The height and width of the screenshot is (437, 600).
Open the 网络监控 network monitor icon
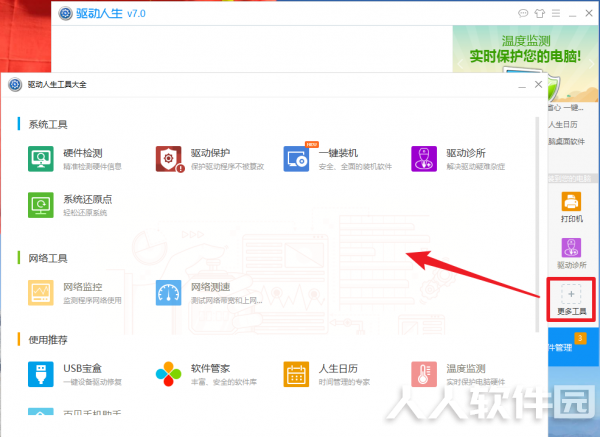(x=41, y=293)
